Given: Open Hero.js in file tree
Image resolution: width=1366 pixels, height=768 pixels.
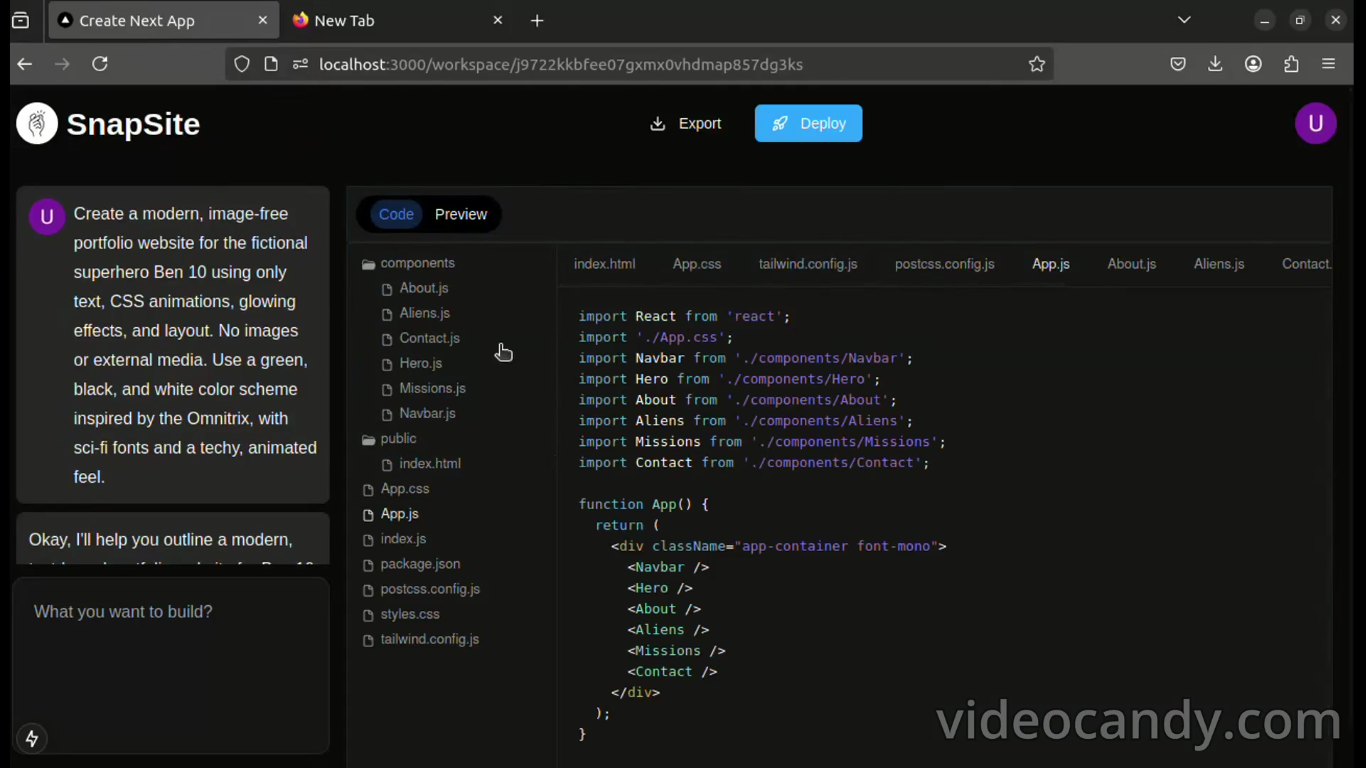Looking at the screenshot, I should pyautogui.click(x=421, y=363).
